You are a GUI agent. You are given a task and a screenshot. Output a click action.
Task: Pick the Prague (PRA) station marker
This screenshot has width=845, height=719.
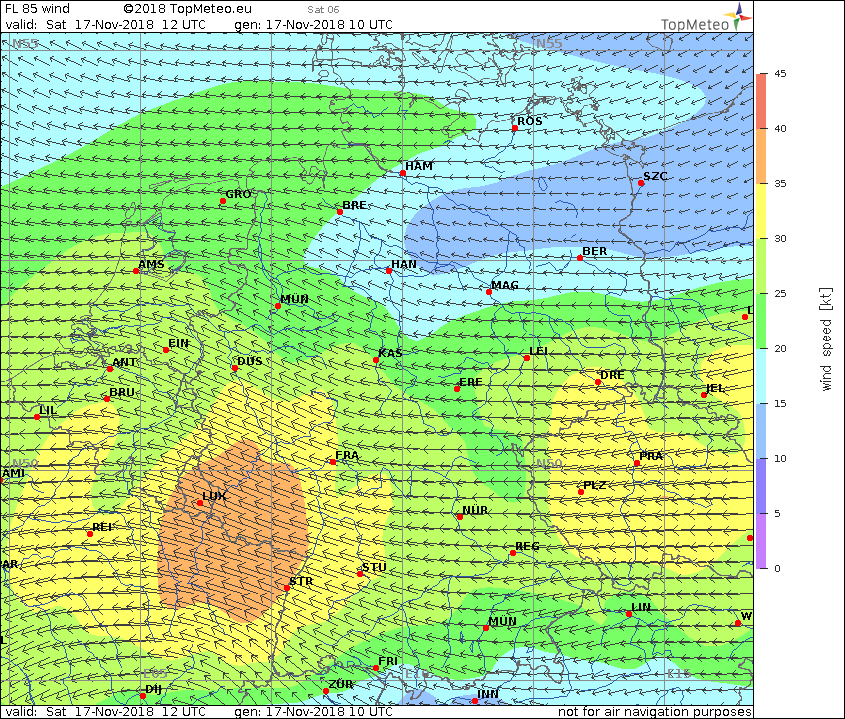coord(637,463)
